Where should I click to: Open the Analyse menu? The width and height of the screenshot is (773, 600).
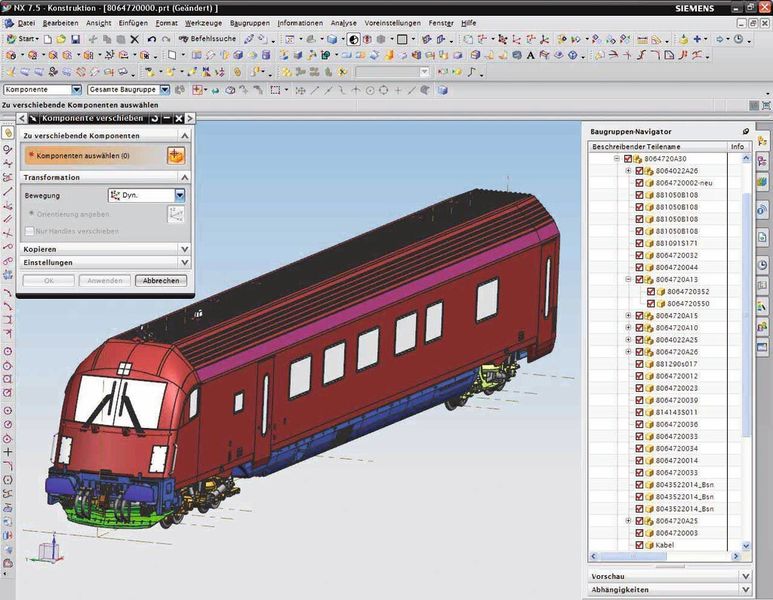tap(344, 23)
